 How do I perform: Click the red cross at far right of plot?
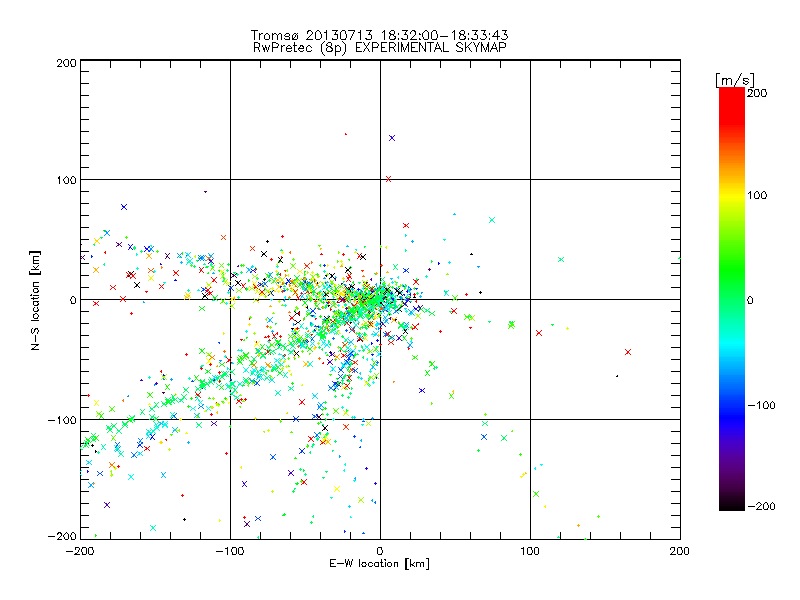pyautogui.click(x=628, y=352)
